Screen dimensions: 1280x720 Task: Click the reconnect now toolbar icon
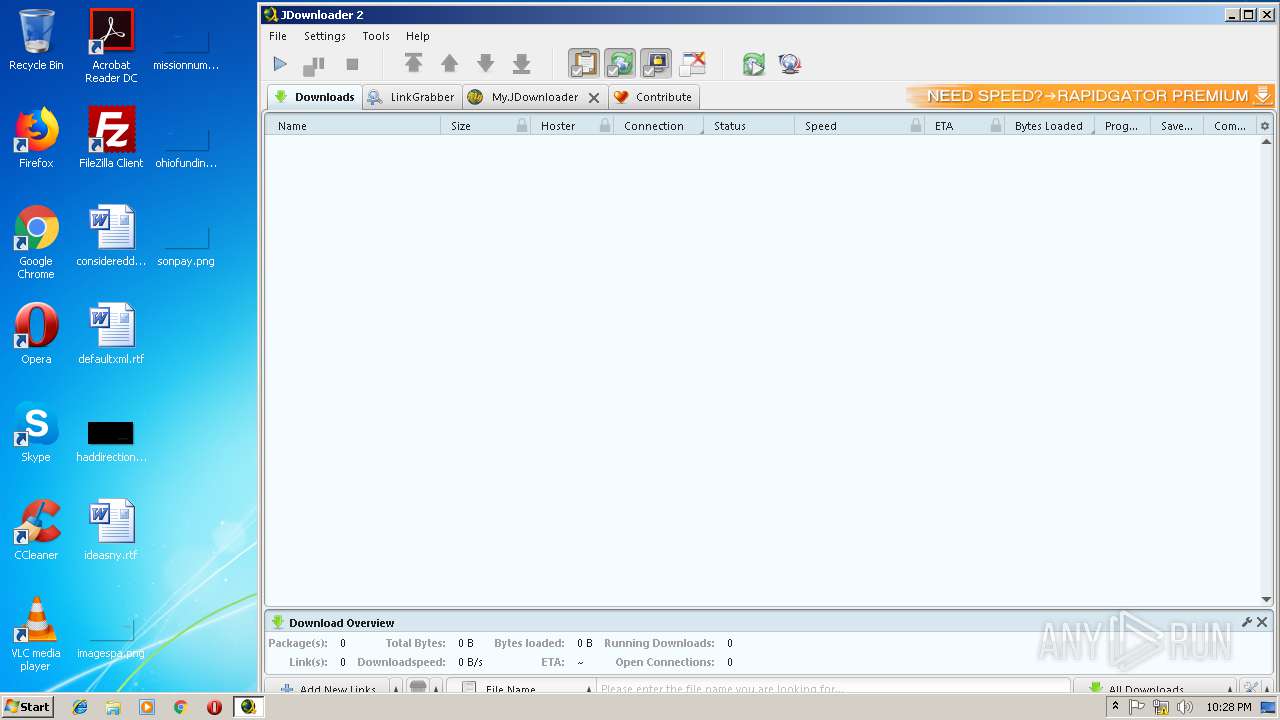(x=753, y=64)
